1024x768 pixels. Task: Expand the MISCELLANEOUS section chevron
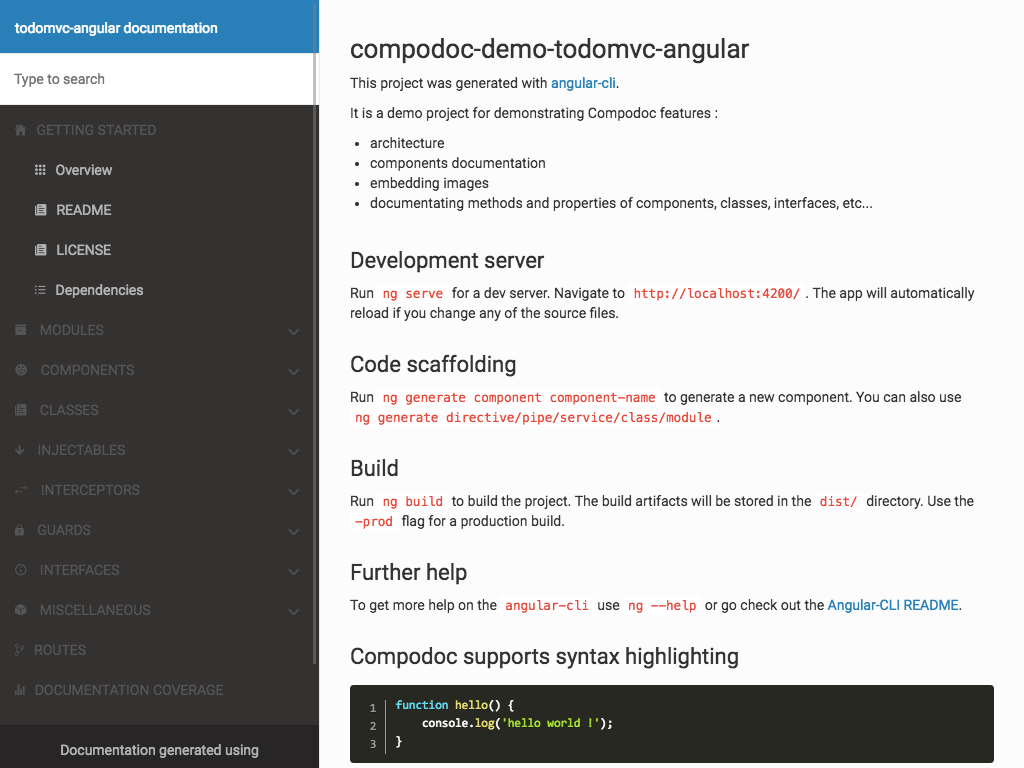coord(293,610)
